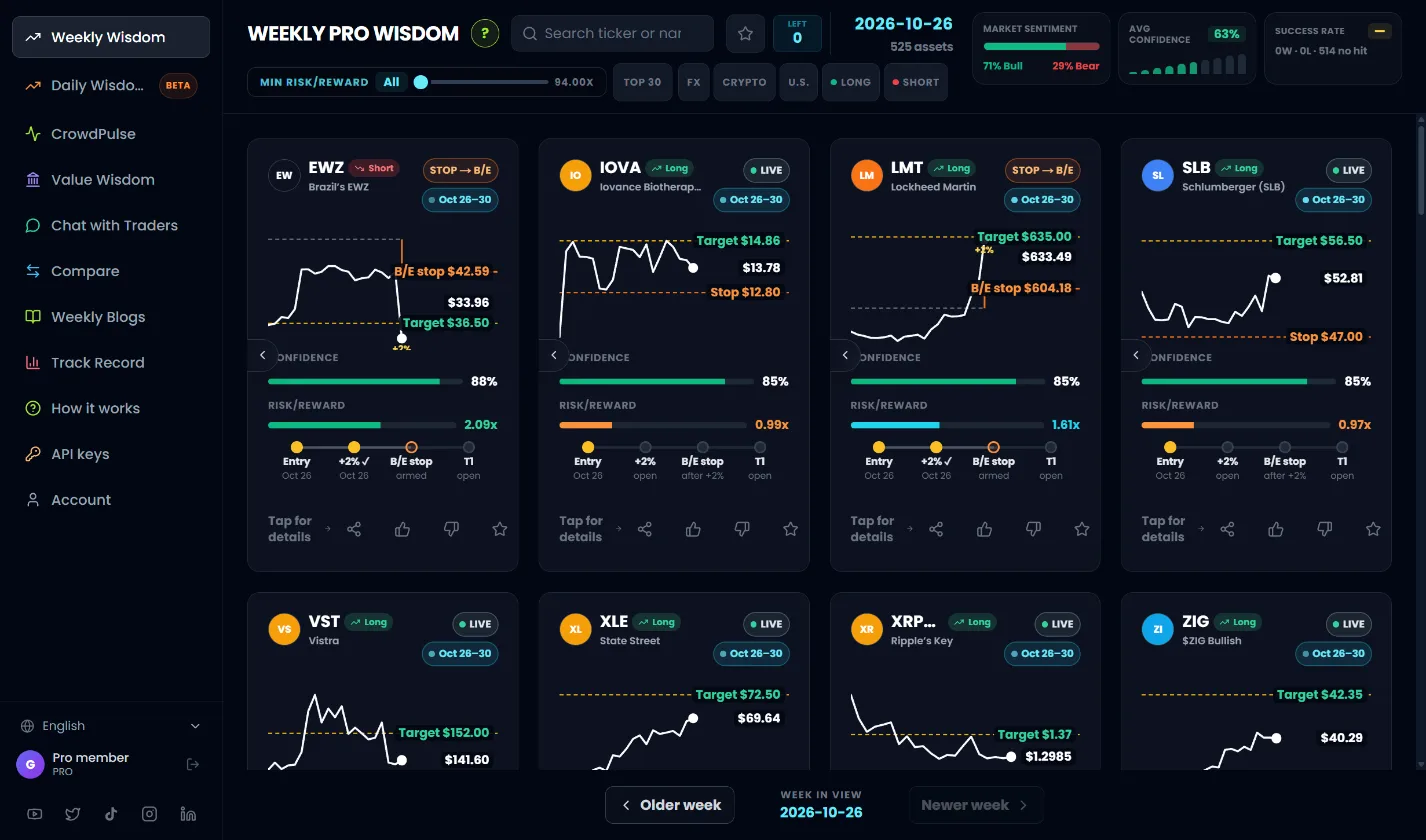This screenshot has height=840, width=1426.
Task: Open Chat with Traders
Action: point(111,225)
